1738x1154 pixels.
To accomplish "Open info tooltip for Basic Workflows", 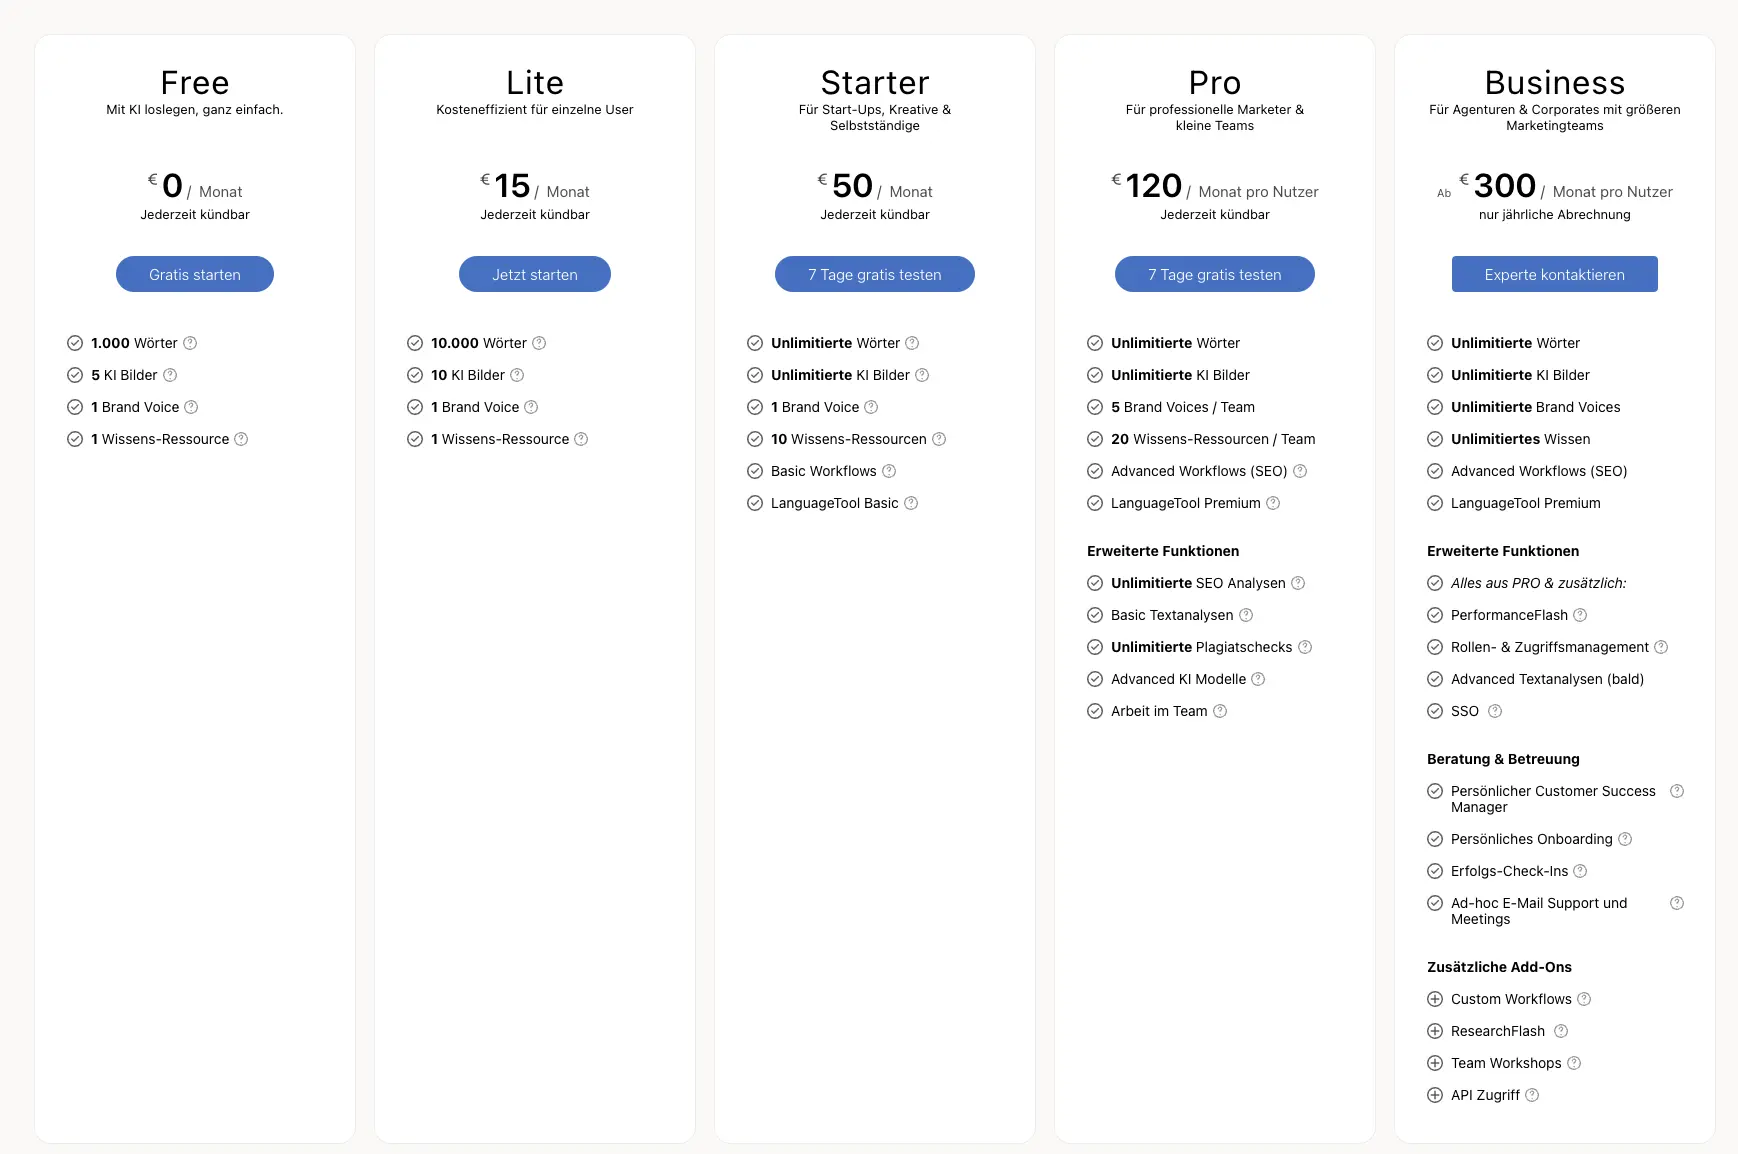I will [x=889, y=471].
